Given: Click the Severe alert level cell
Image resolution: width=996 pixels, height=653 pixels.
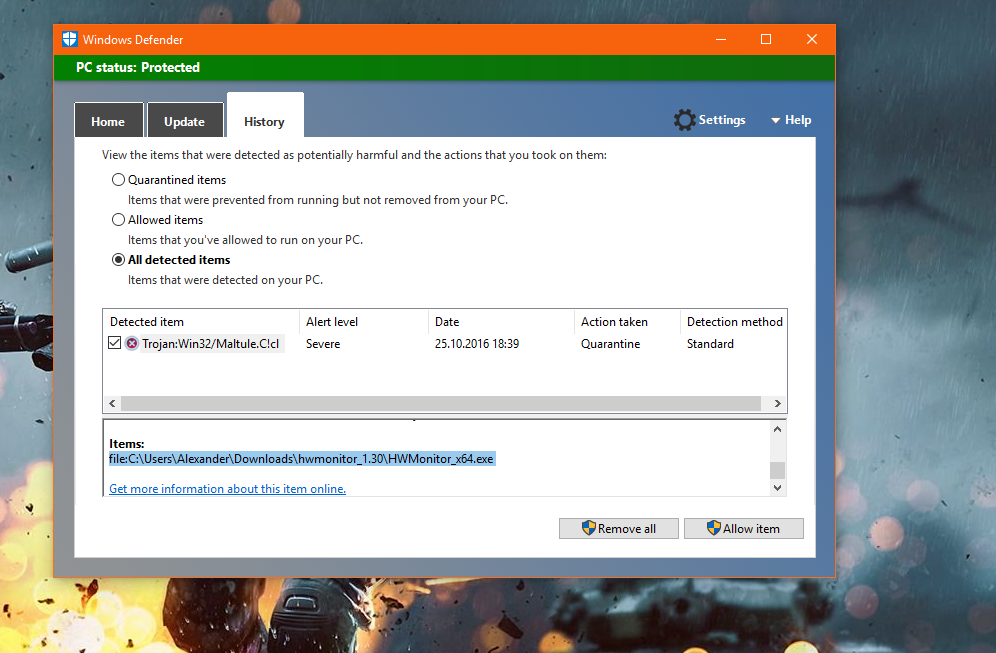Looking at the screenshot, I should pyautogui.click(x=323, y=344).
